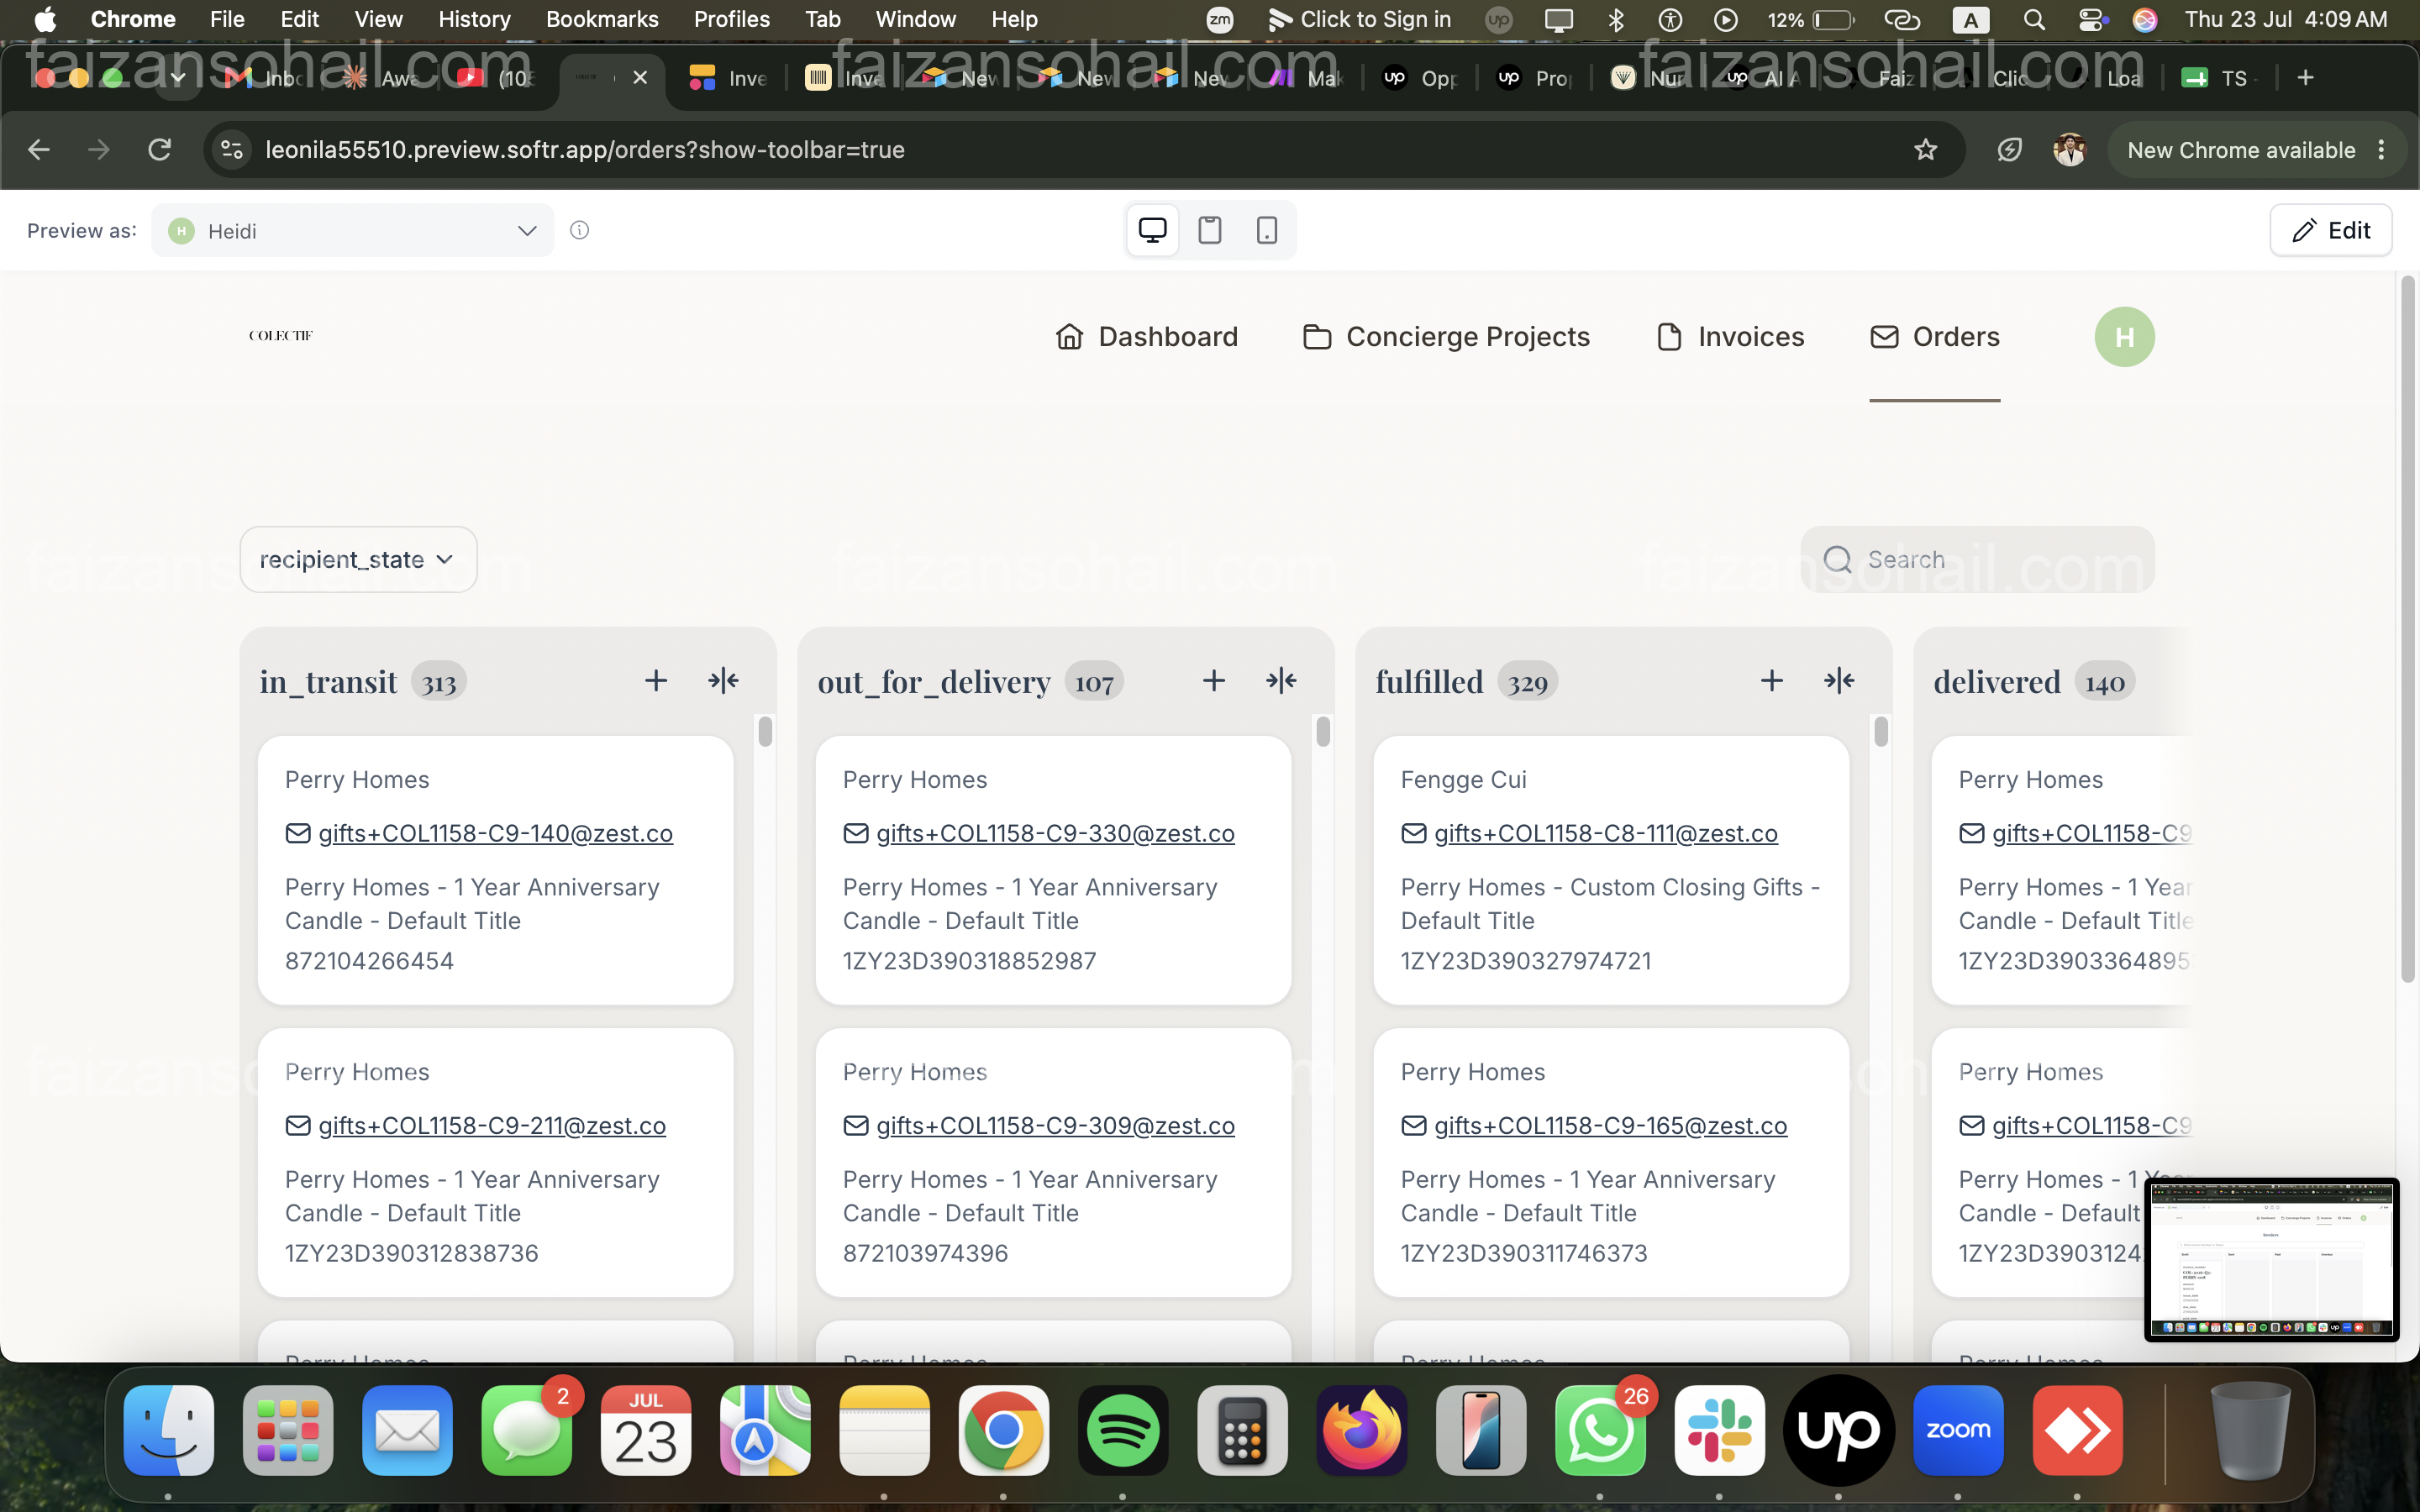Image resolution: width=2420 pixels, height=1512 pixels.
Task: Click tracking number 1ZY23D390318852987
Action: (x=969, y=961)
